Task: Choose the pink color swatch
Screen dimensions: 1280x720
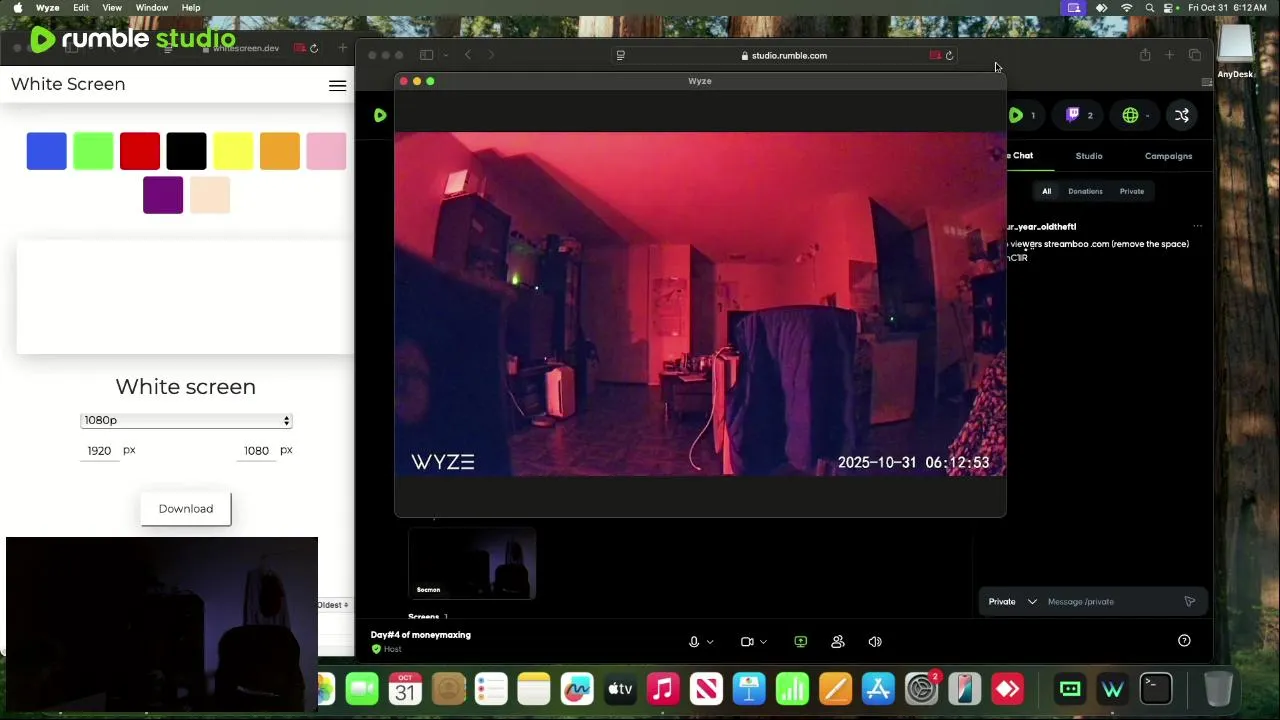Action: 326,151
